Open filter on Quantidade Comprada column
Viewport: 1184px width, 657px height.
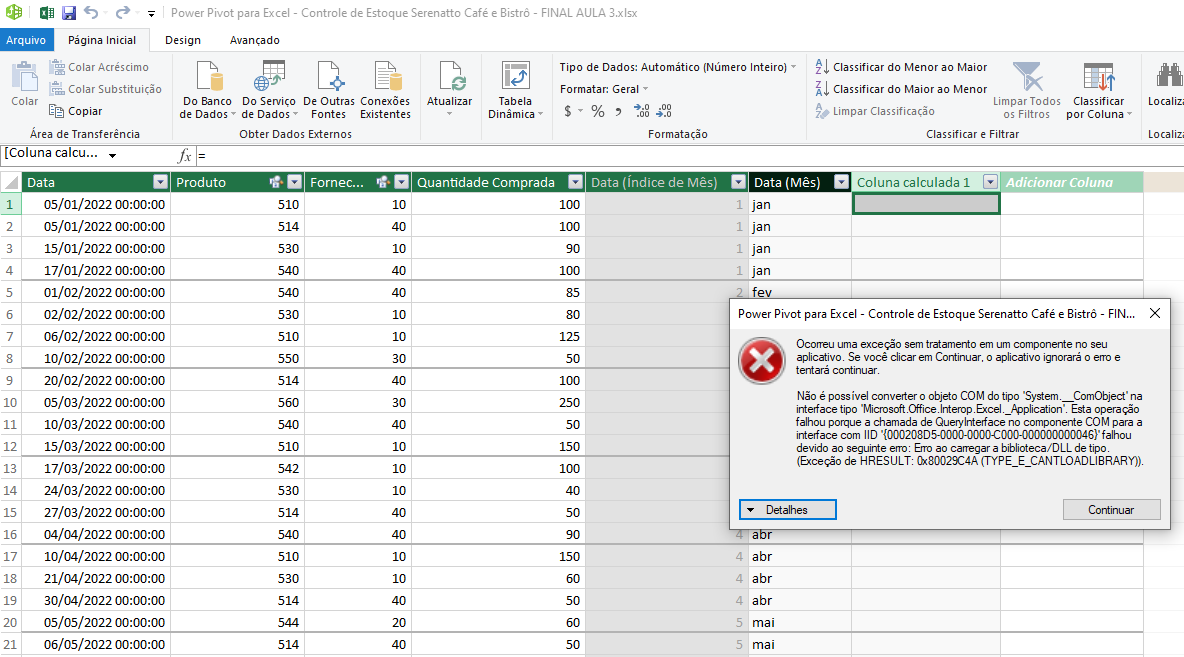click(x=575, y=182)
